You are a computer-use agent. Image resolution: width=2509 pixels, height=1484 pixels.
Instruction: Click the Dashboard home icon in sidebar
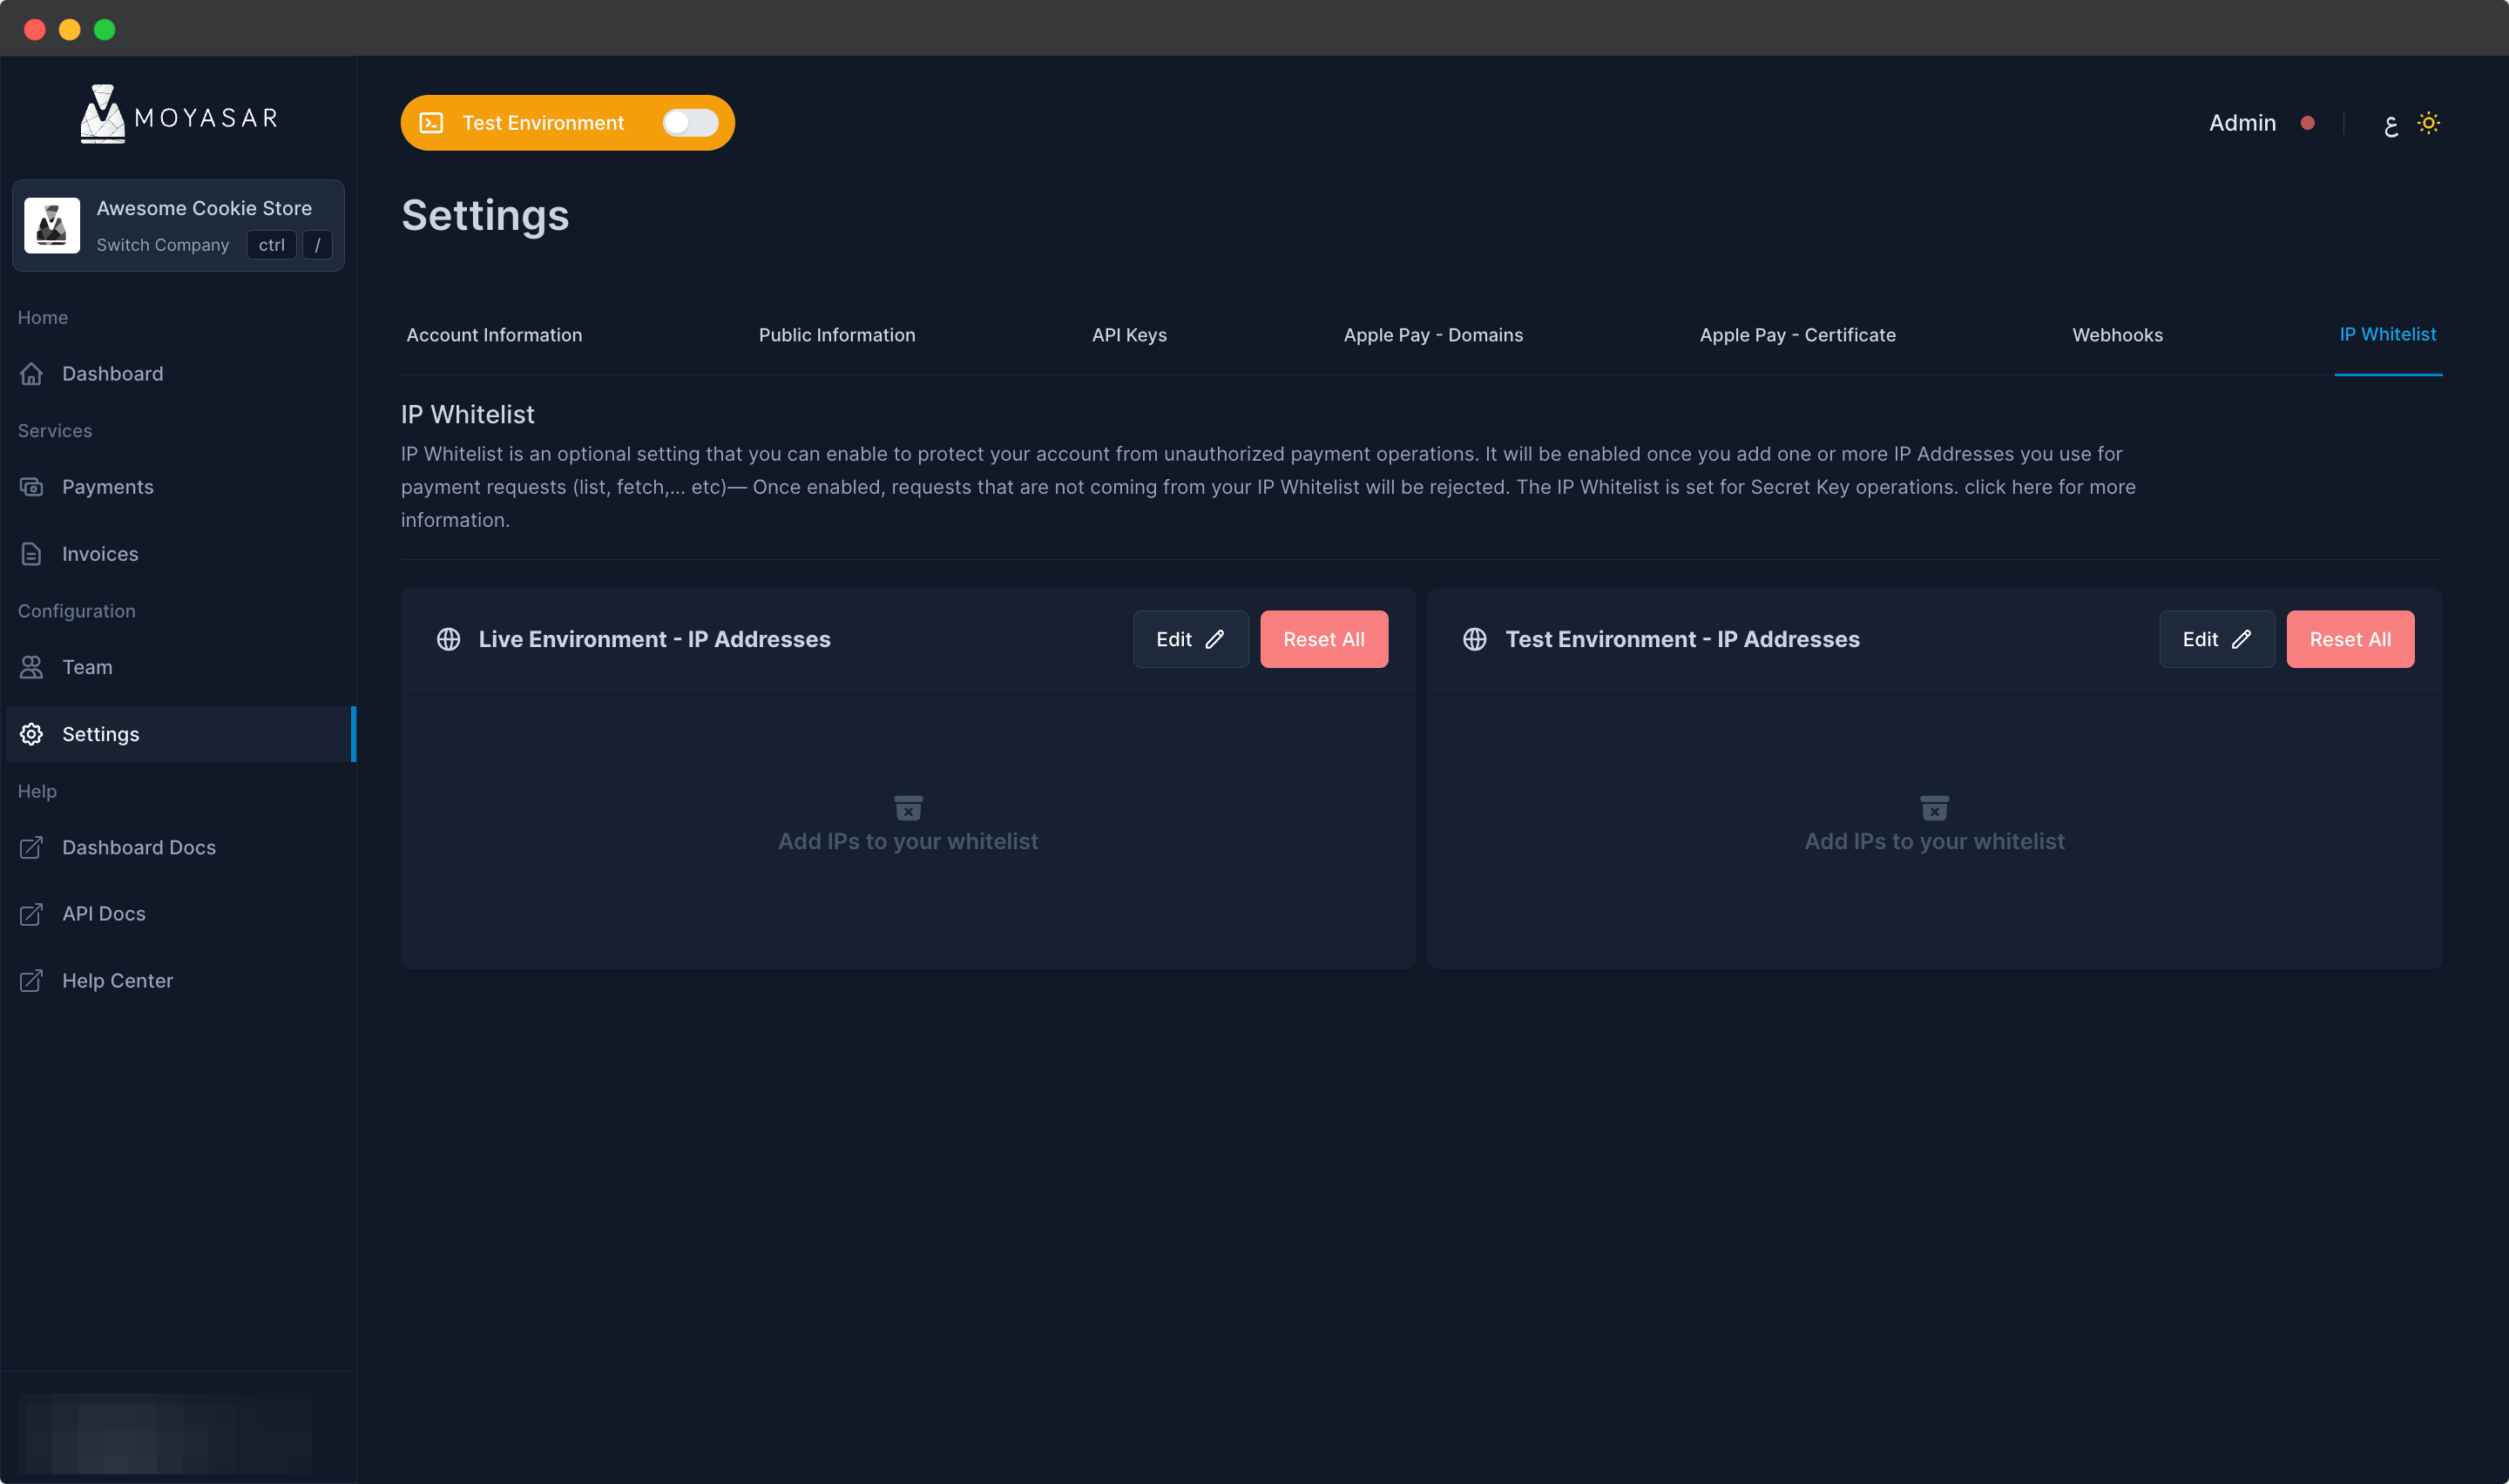31,374
